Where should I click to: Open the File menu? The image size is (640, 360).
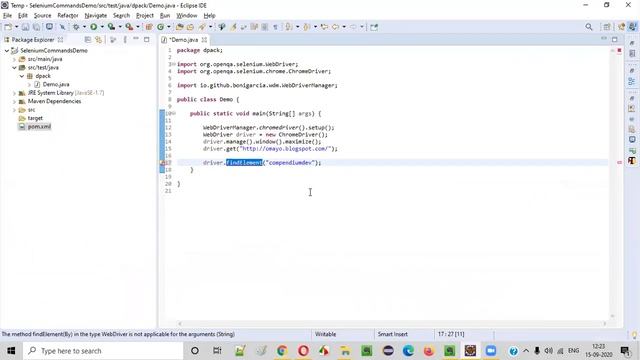(7, 16)
